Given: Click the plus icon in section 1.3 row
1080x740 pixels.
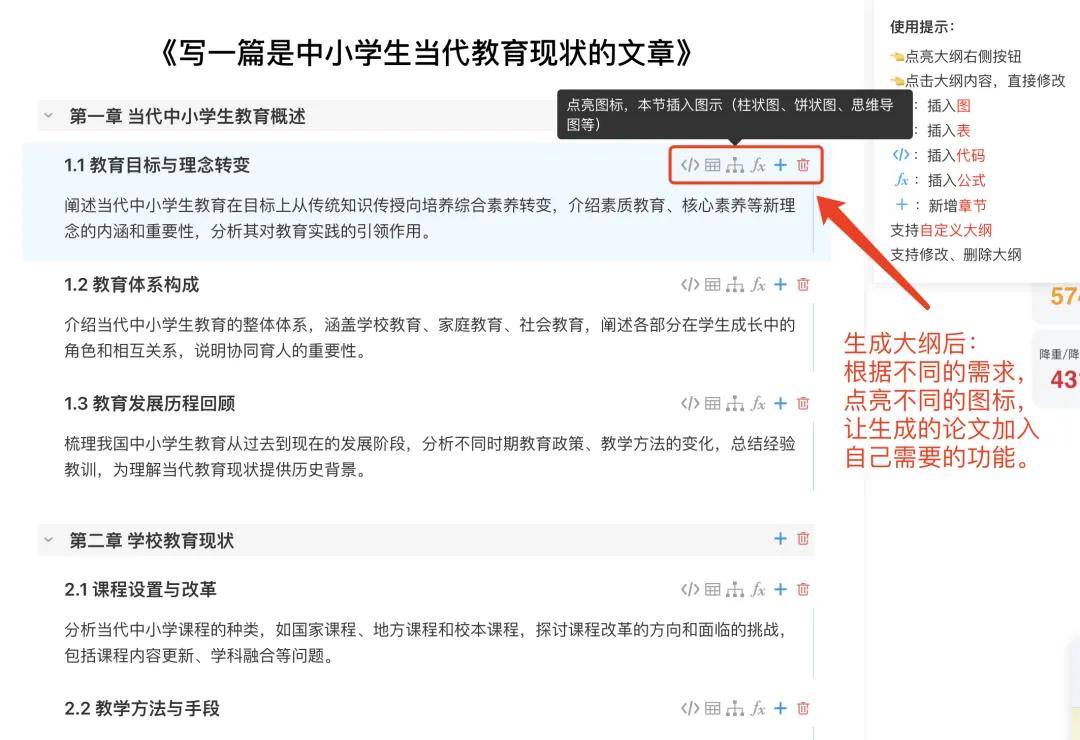Looking at the screenshot, I should pos(780,403).
